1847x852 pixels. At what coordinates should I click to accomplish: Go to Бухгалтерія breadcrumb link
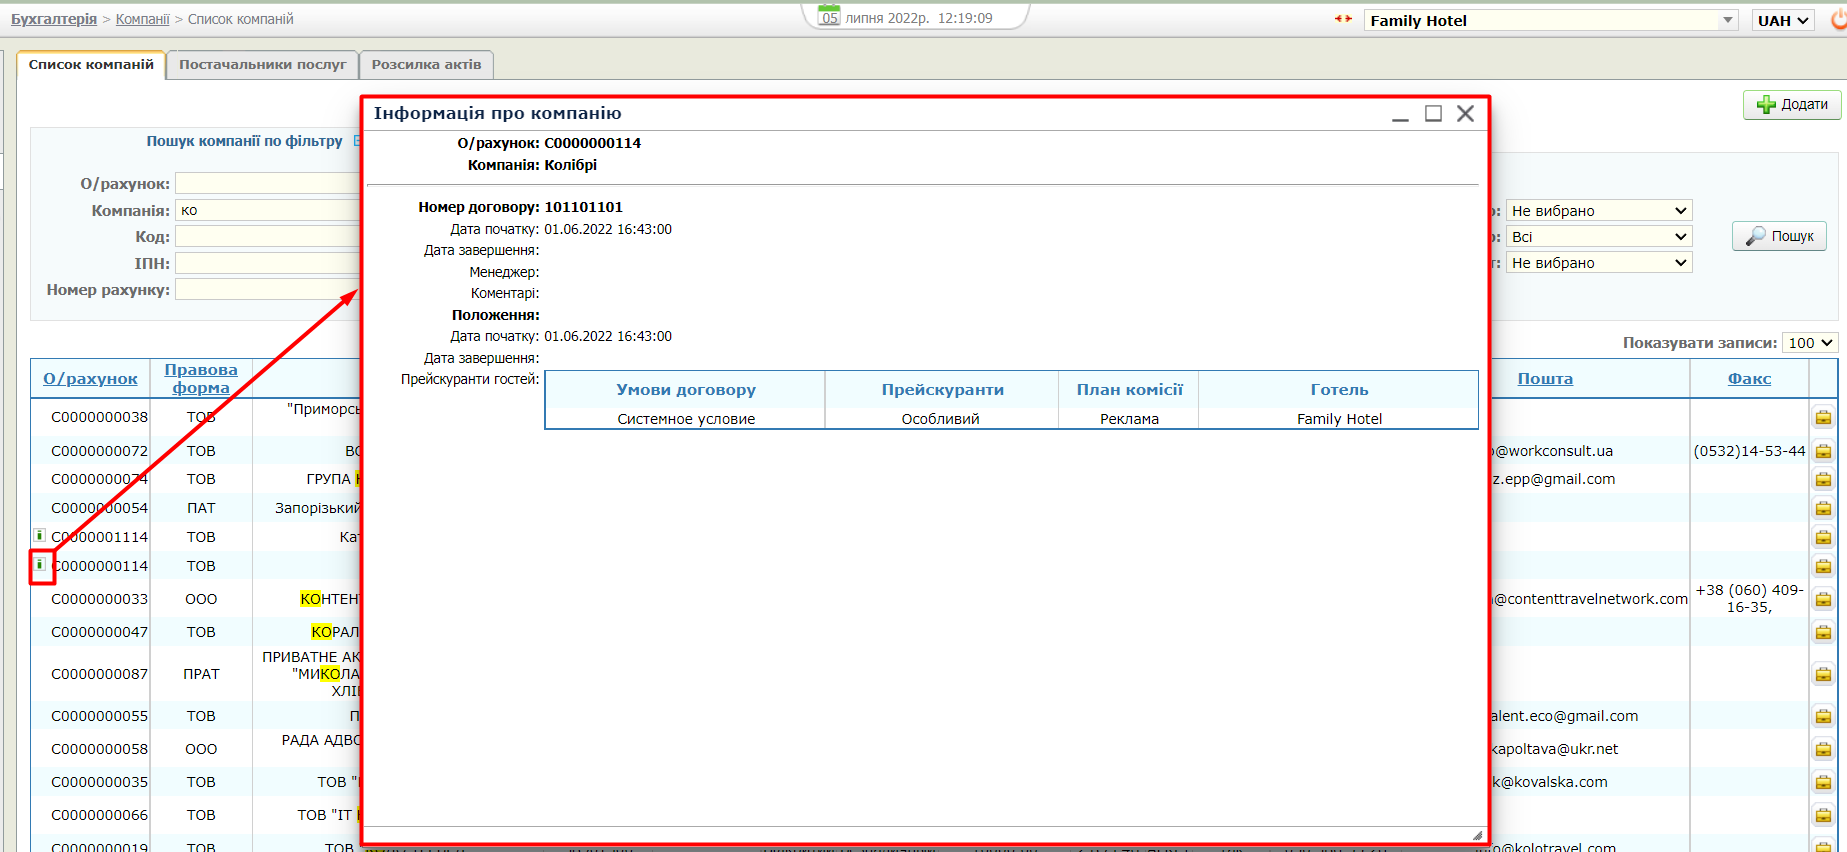click(54, 19)
